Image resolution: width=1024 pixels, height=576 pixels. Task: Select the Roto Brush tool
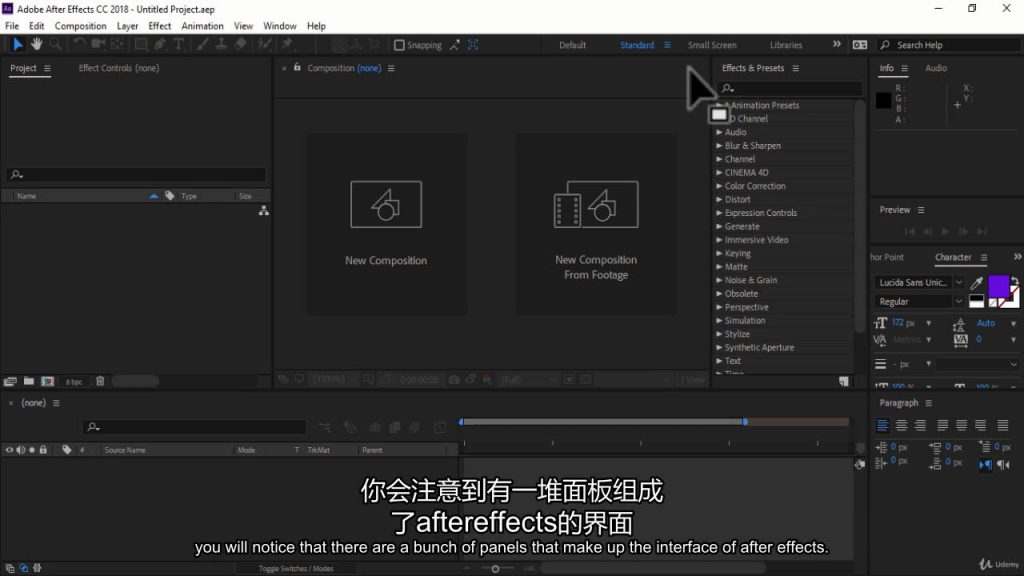[264, 44]
